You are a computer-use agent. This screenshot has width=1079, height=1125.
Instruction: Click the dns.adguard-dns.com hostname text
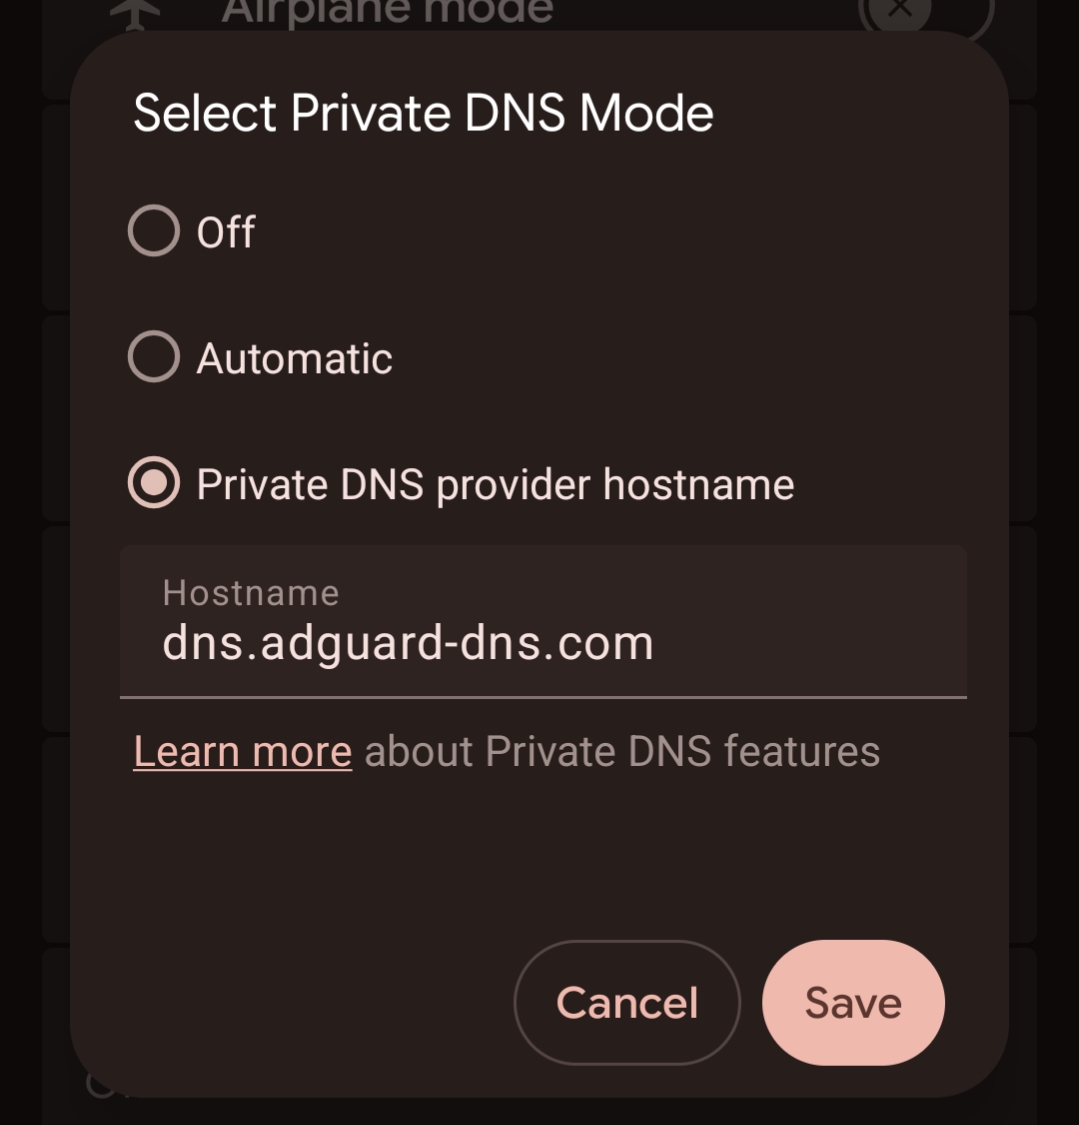click(x=408, y=643)
